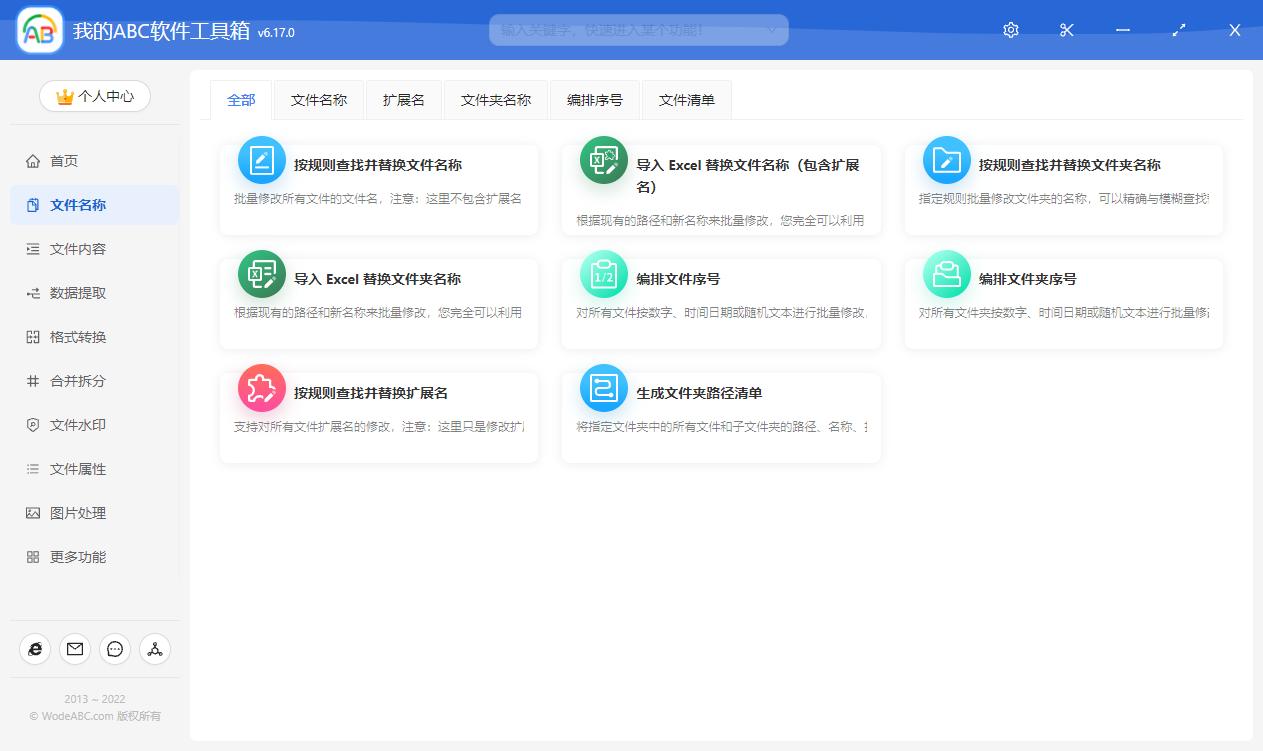Open the settings gear in the title bar
Screen dimensions: 1263x751
click(x=1010, y=30)
